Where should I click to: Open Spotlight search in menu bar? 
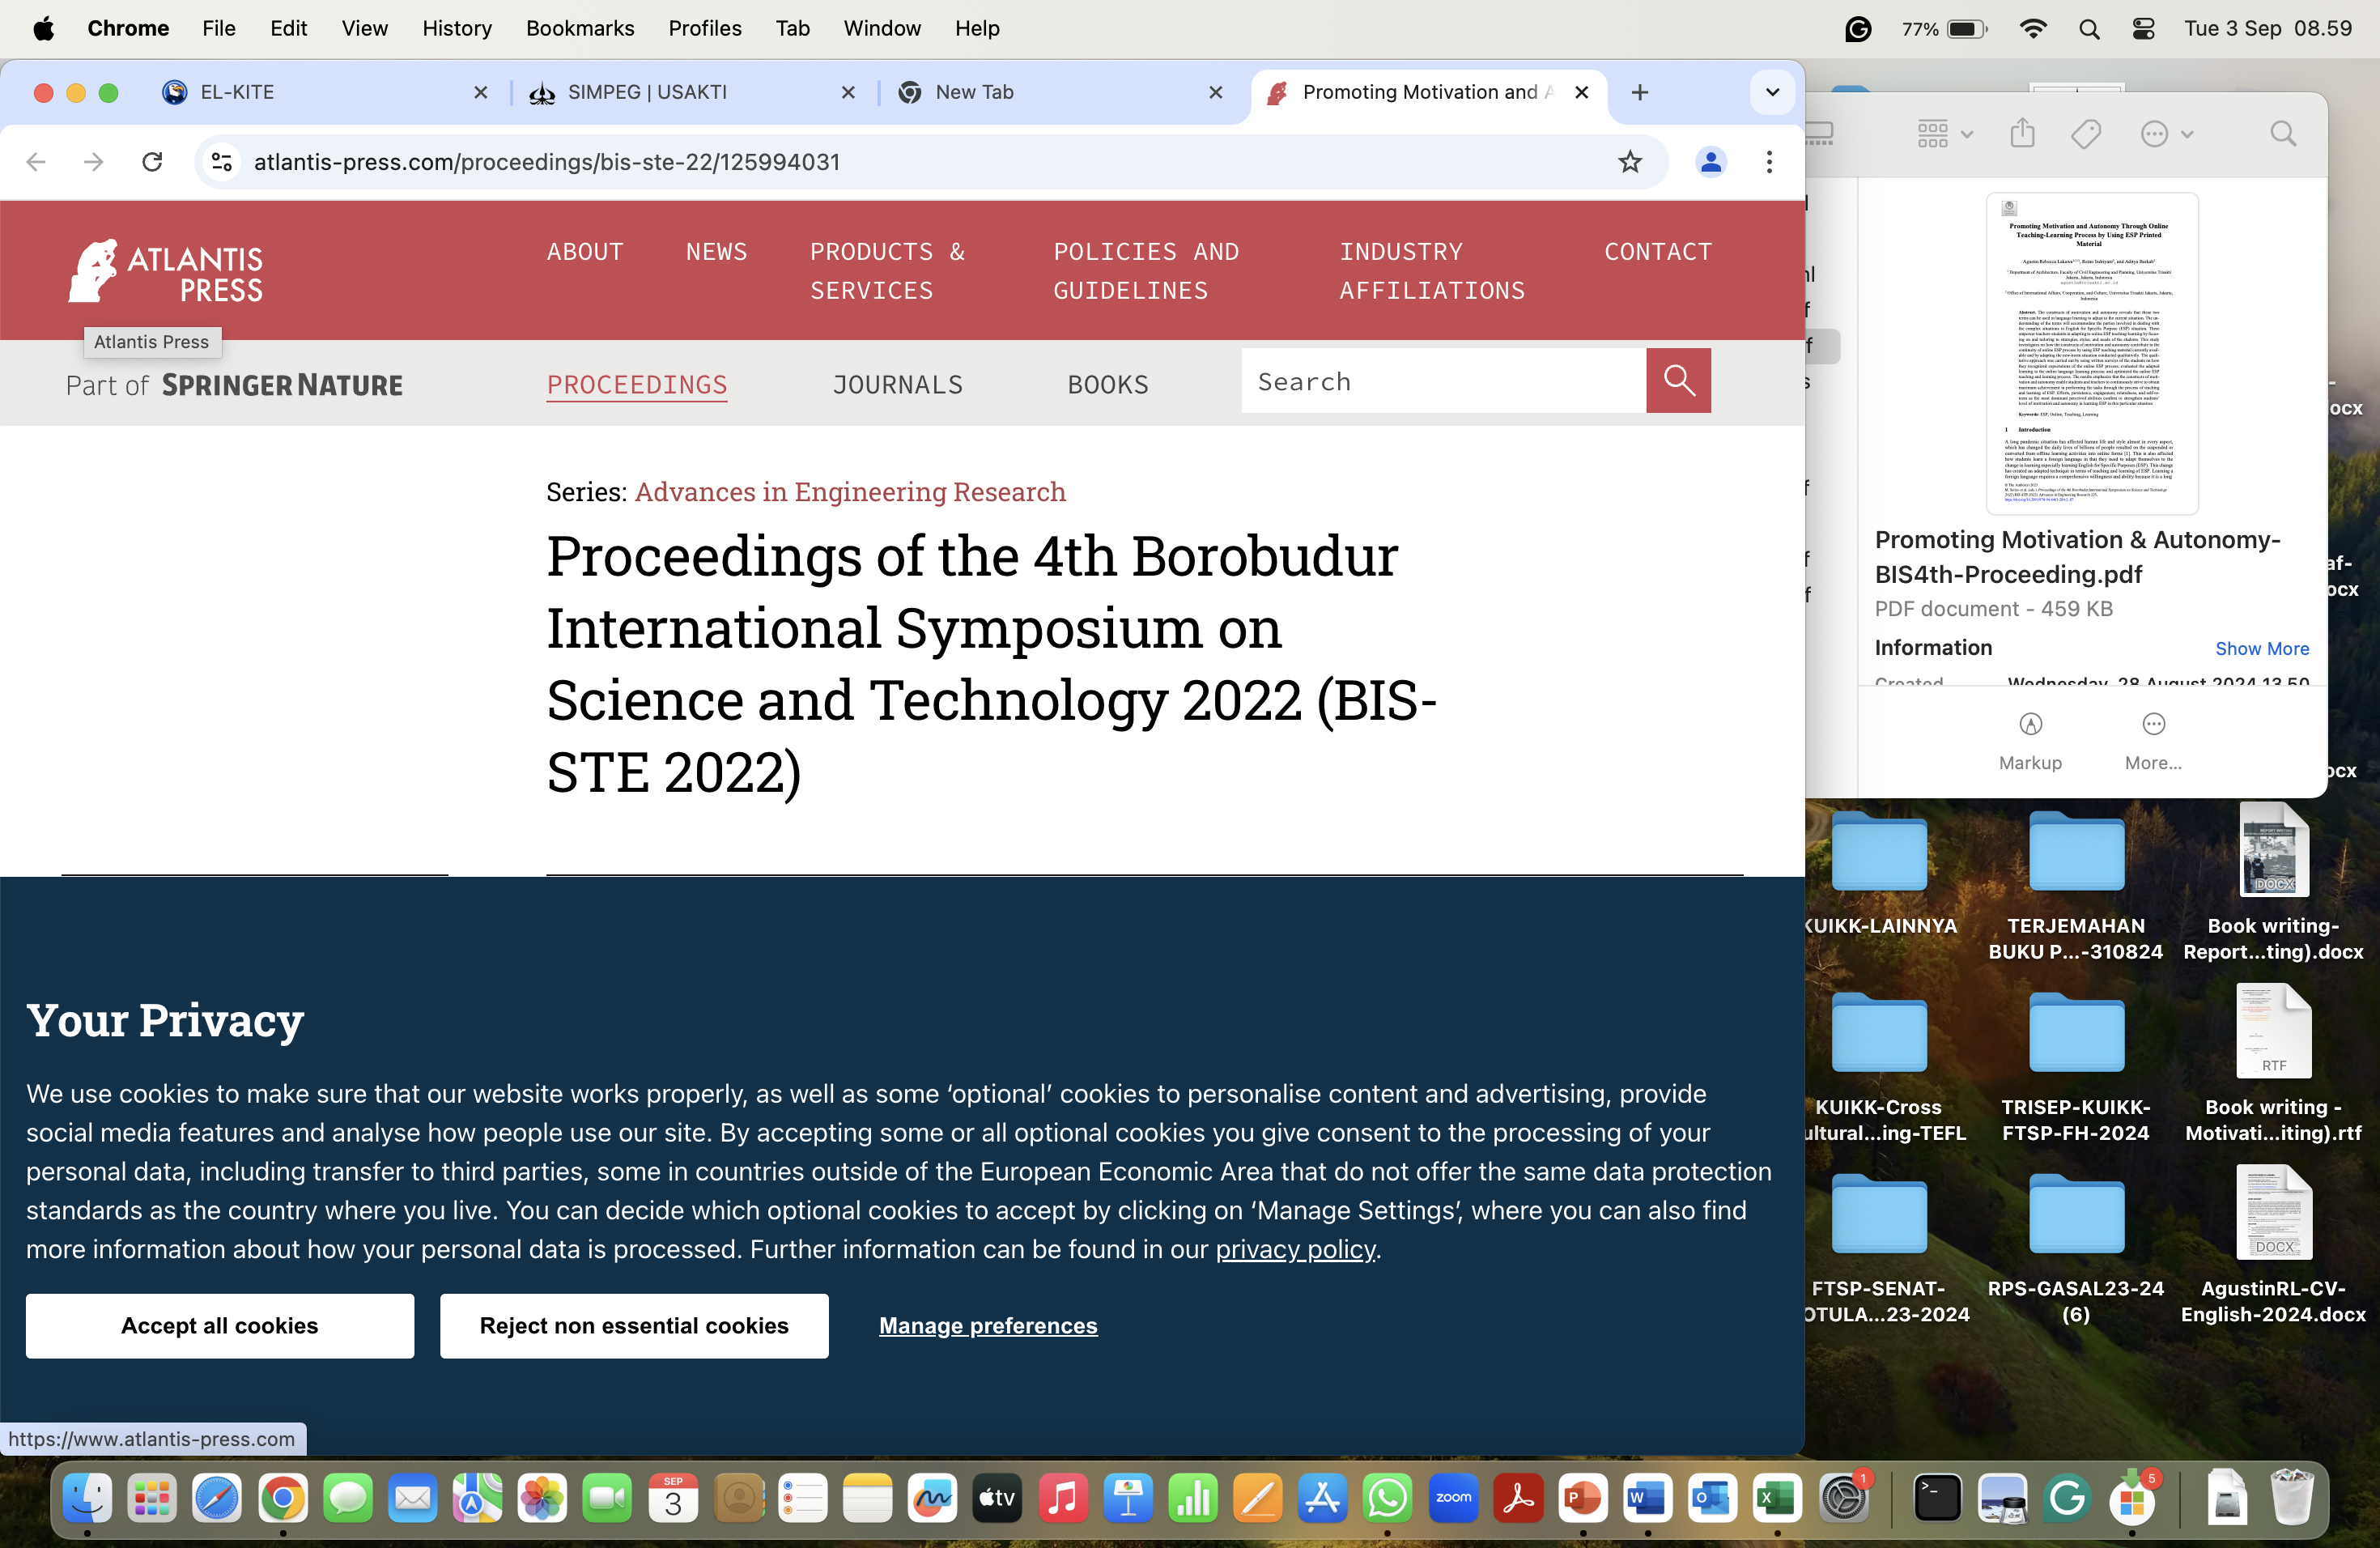point(2089,29)
